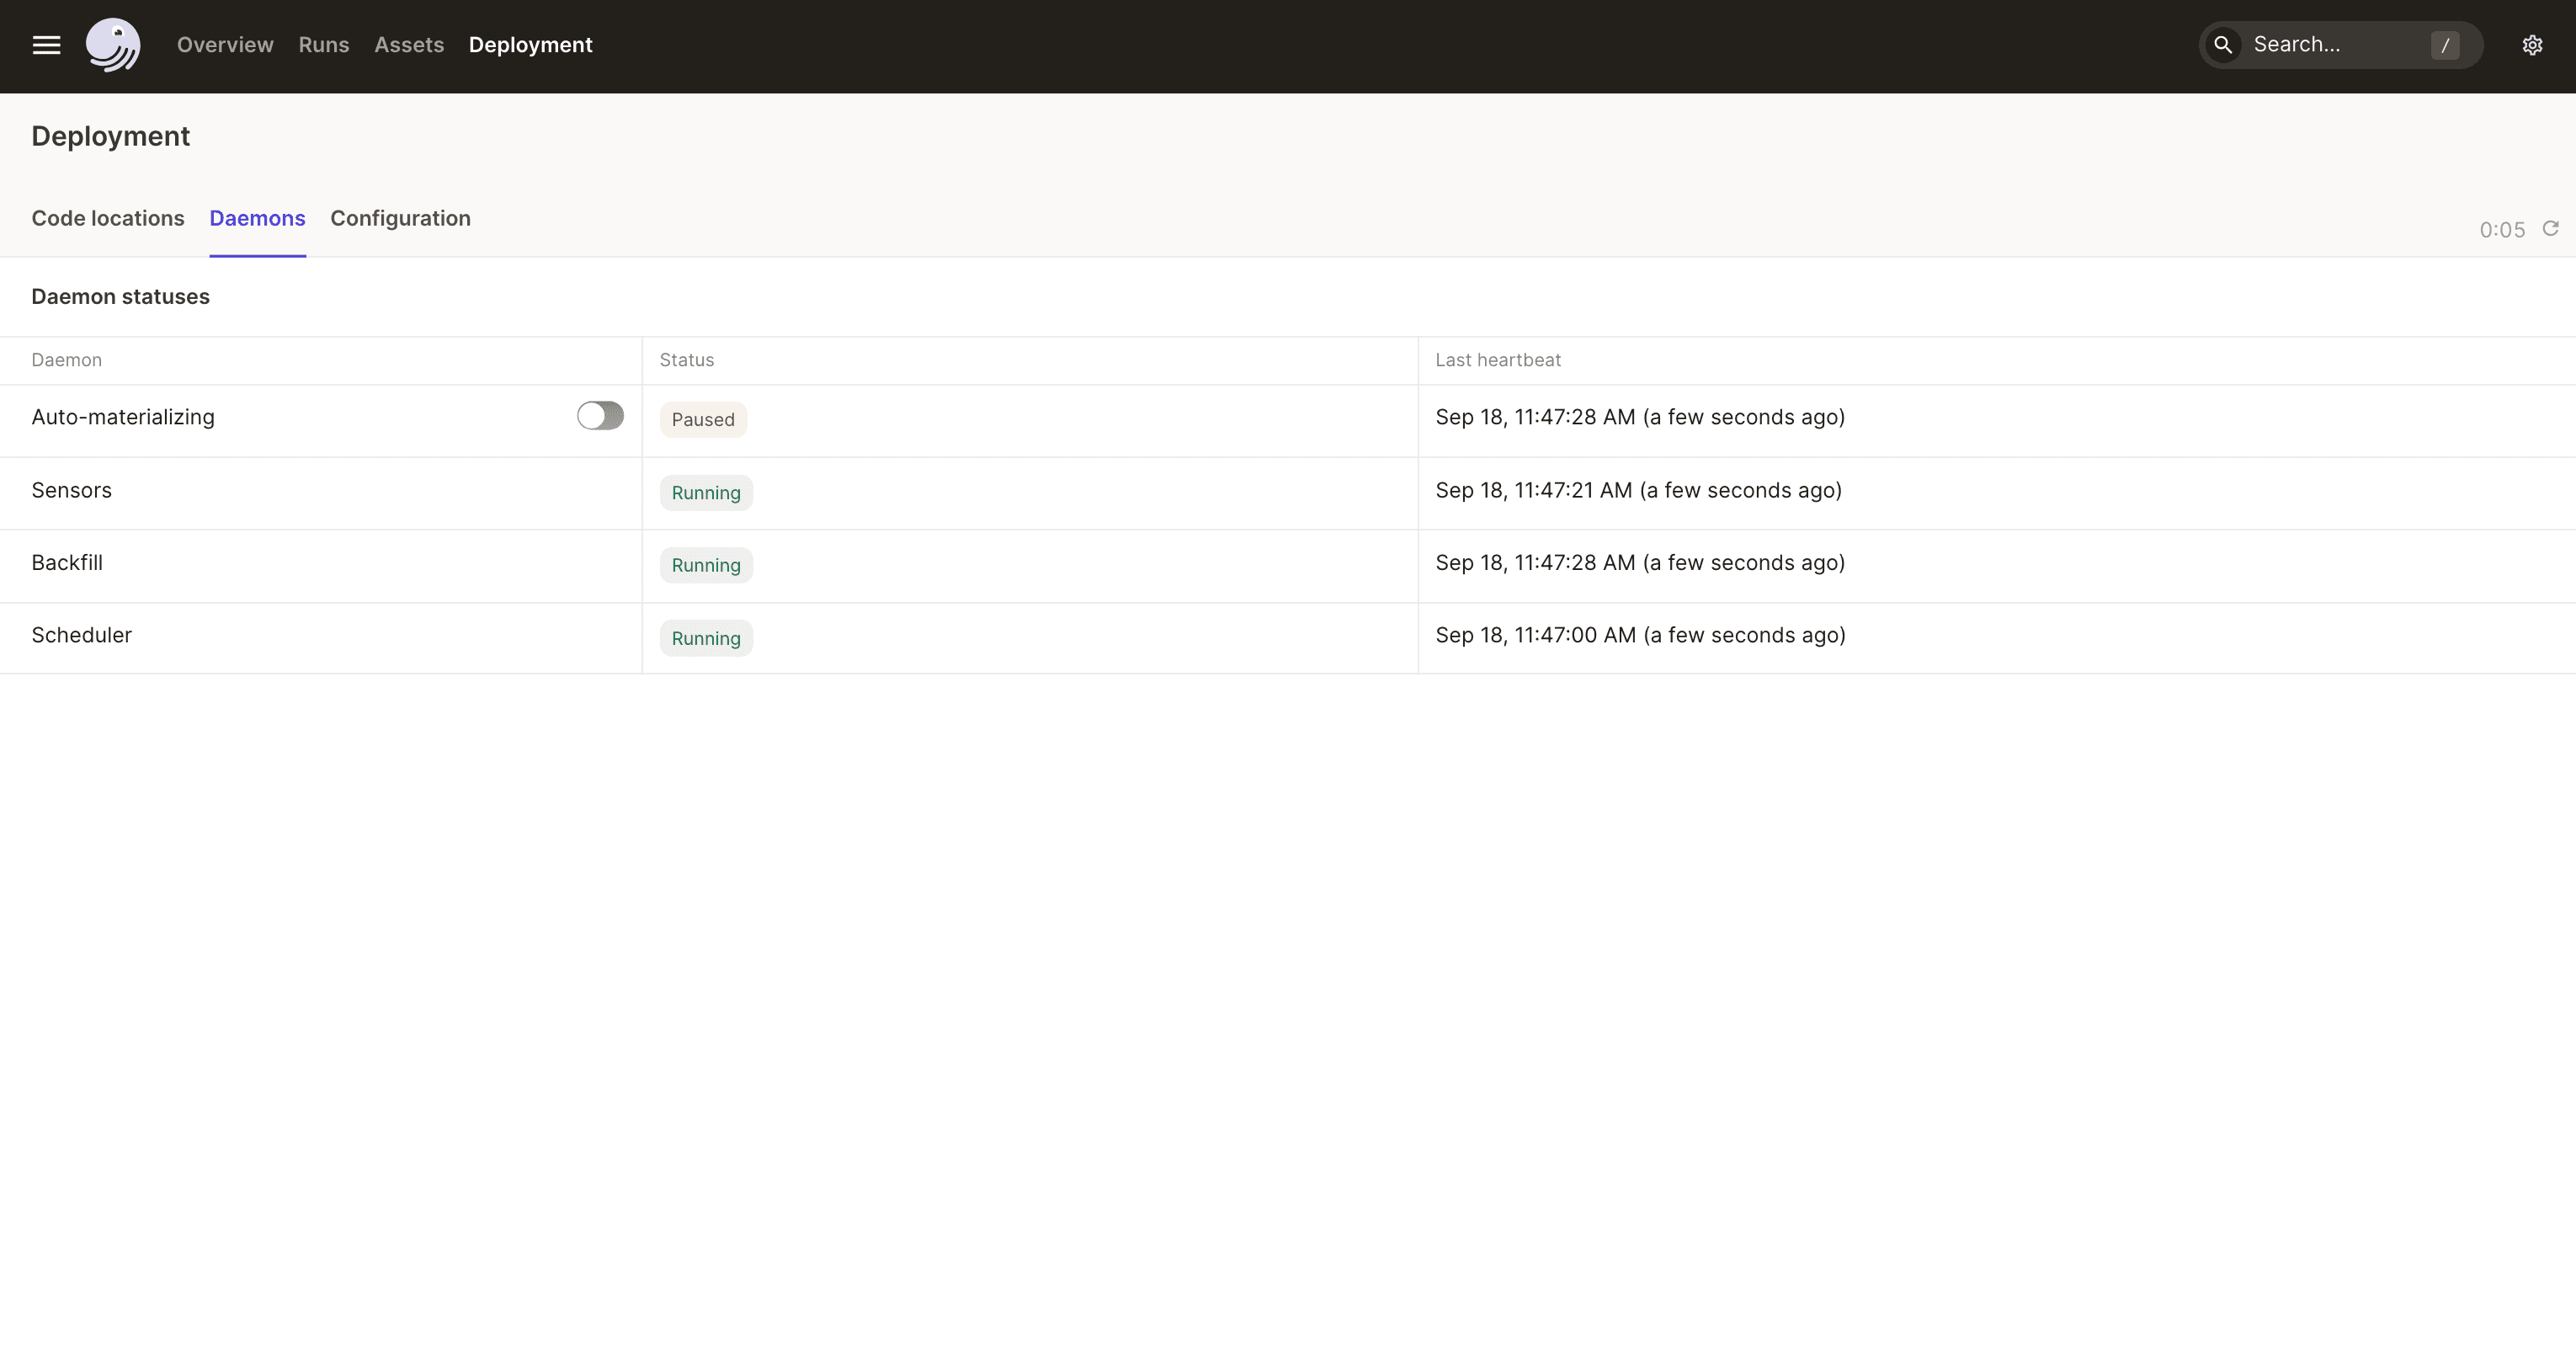The width and height of the screenshot is (2576, 1369).
Task: Open the navigation hamburger menu
Action: 45,44
